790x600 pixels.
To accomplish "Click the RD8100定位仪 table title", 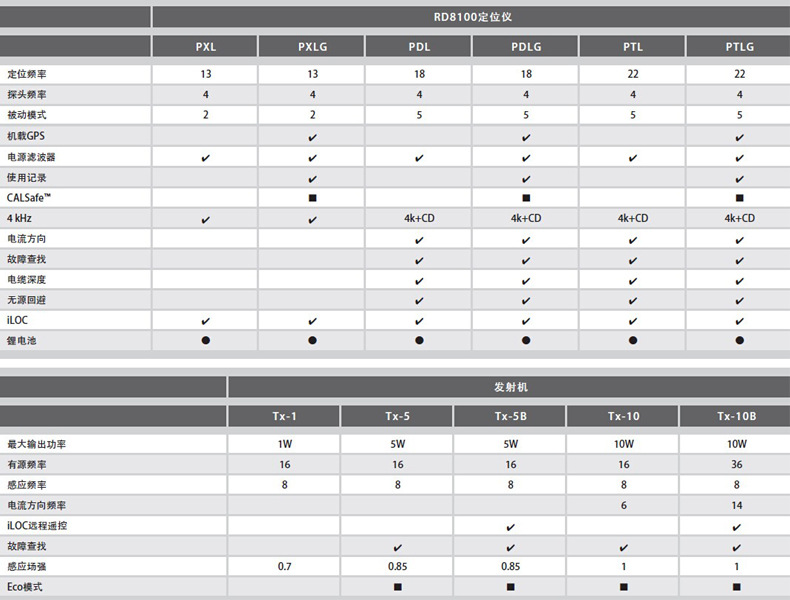I will point(470,16).
